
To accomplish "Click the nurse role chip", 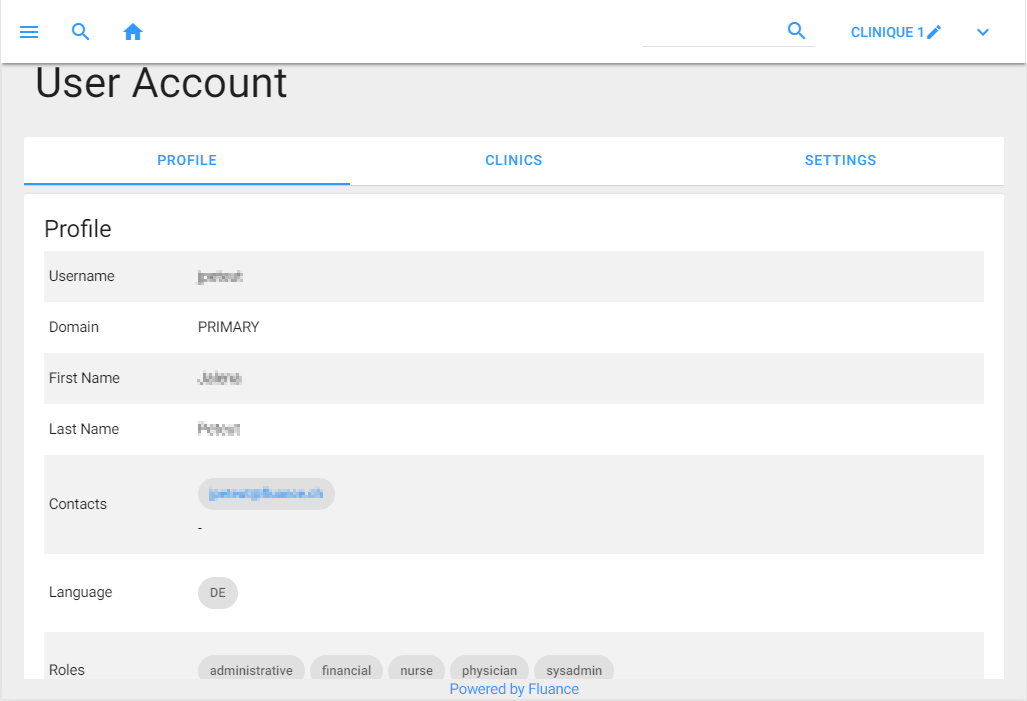I will (416, 670).
